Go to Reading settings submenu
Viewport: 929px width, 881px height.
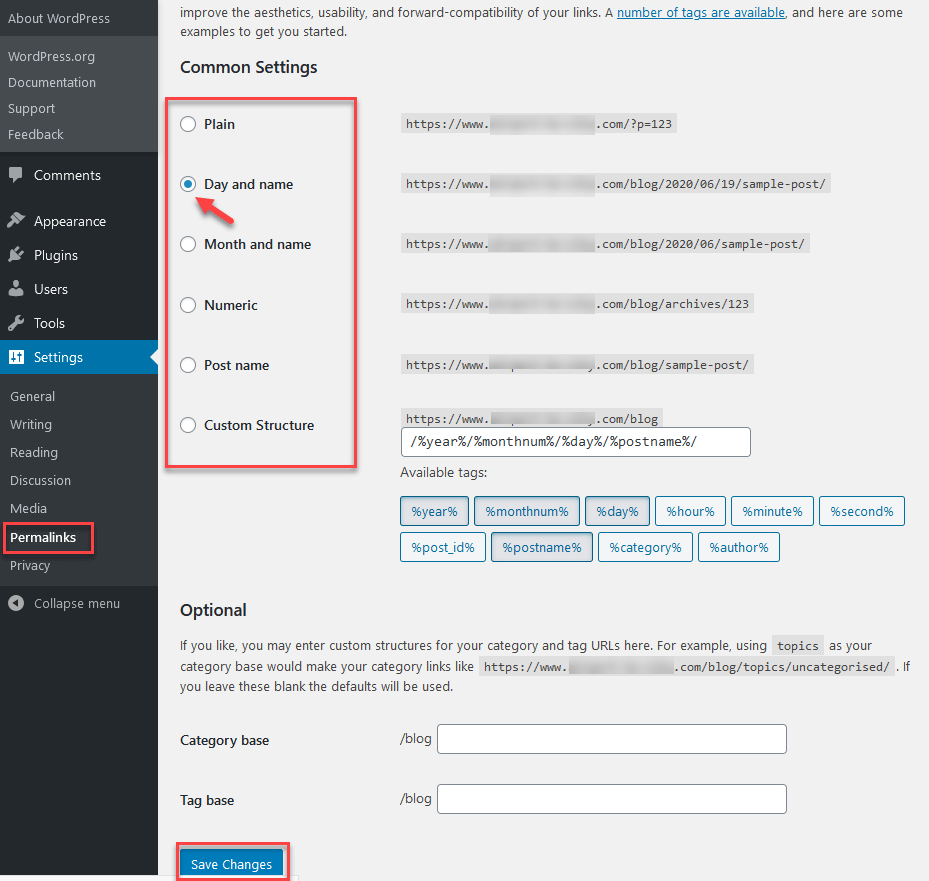point(34,453)
